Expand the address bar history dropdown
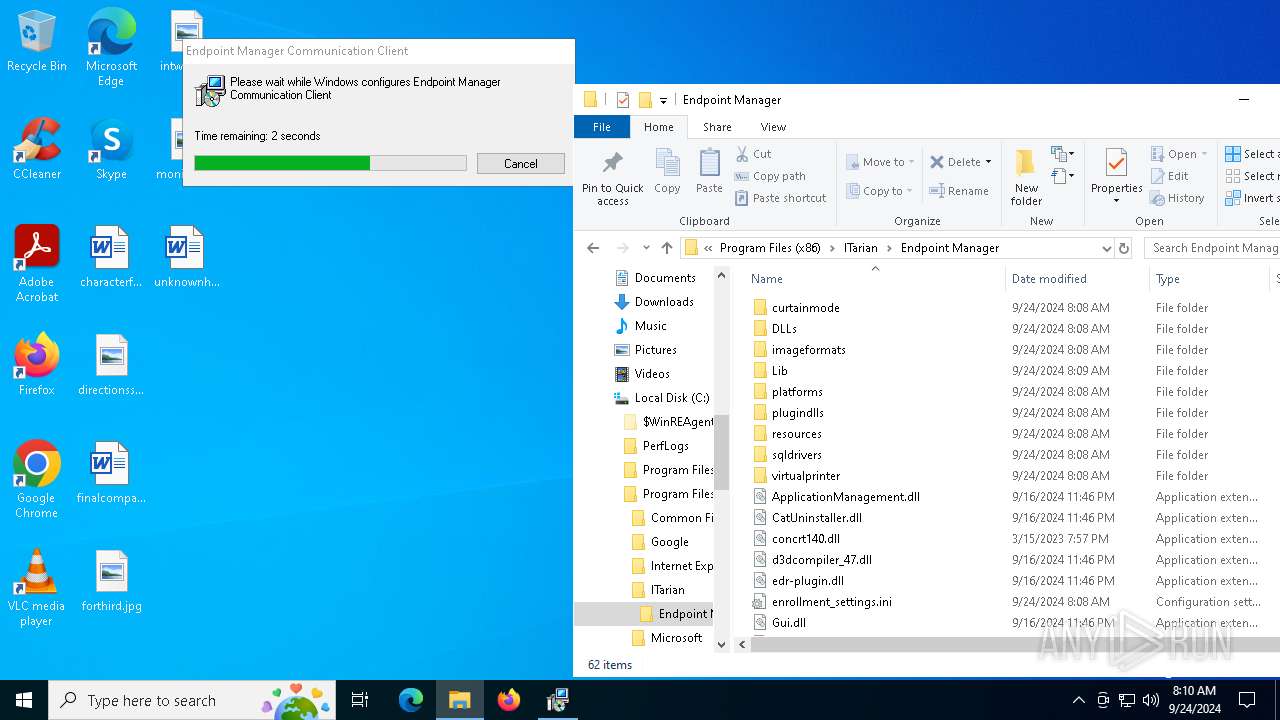This screenshot has height=720, width=1280. (1106, 248)
